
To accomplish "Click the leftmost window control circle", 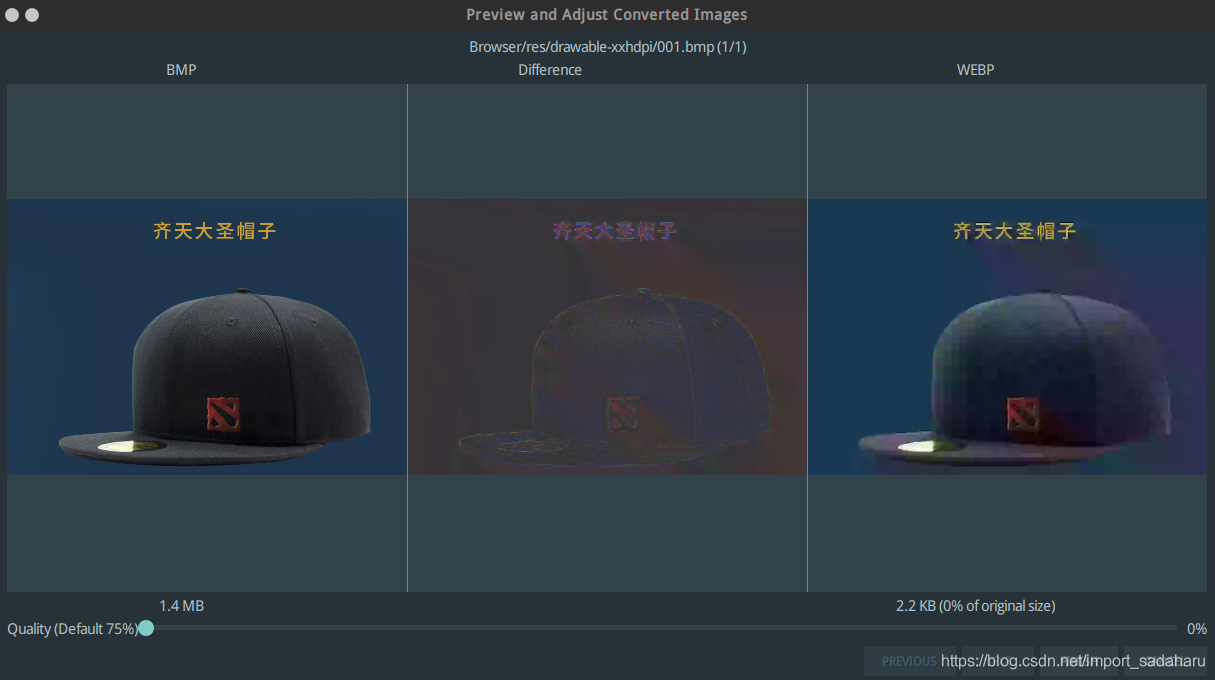I will pos(12,14).
